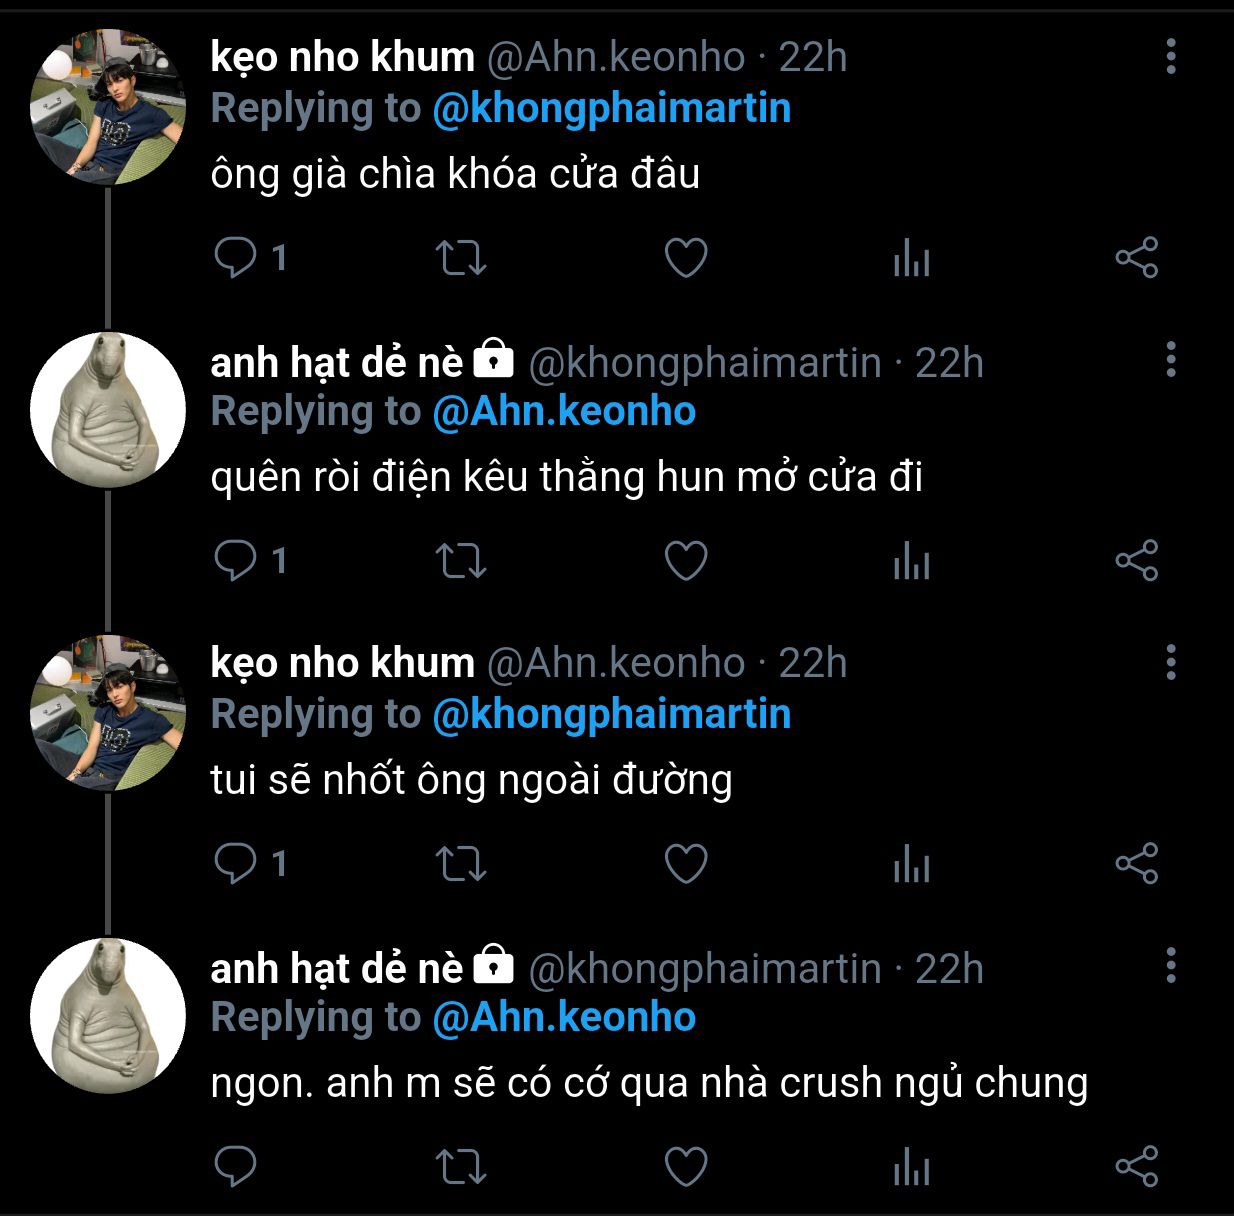Like the "quên rồi điện kêu" tweet
This screenshot has width=1234, height=1216.
686,561
